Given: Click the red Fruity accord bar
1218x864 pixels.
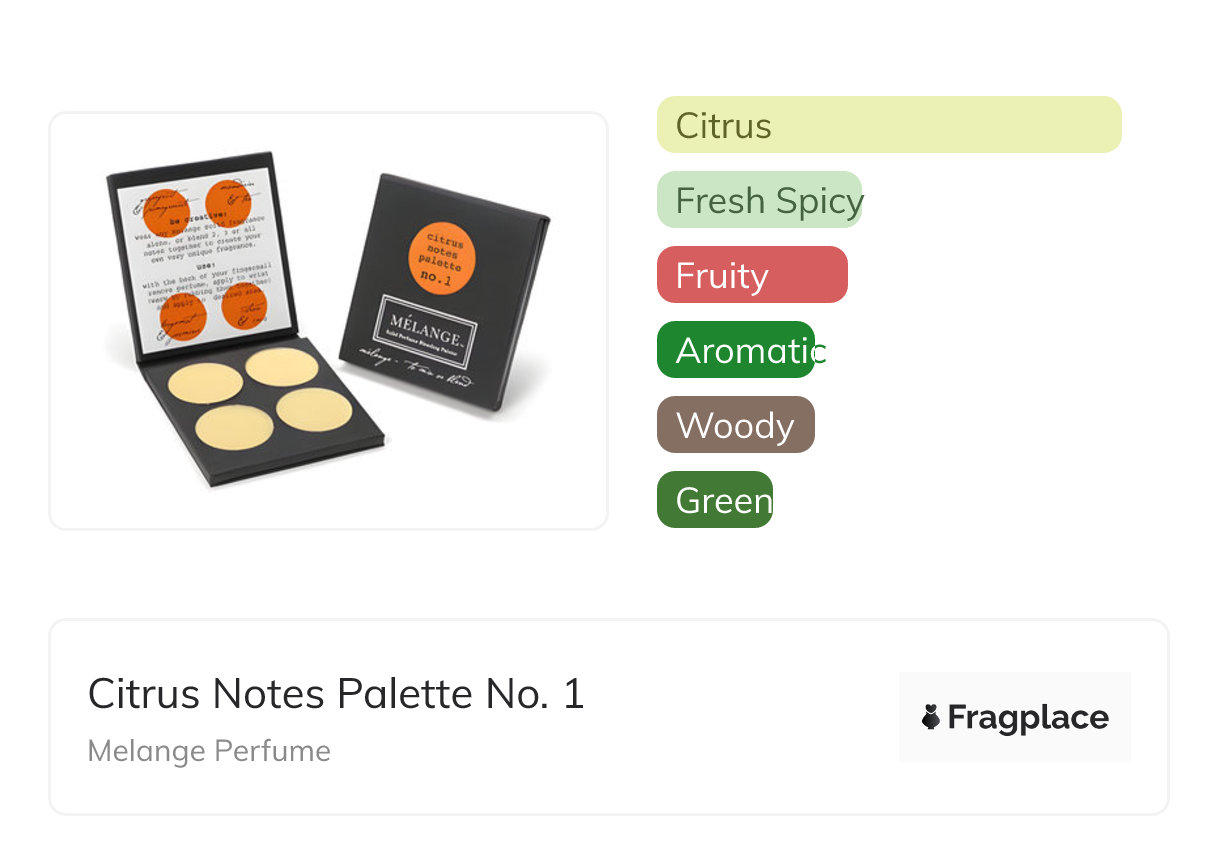Looking at the screenshot, I should 752,275.
